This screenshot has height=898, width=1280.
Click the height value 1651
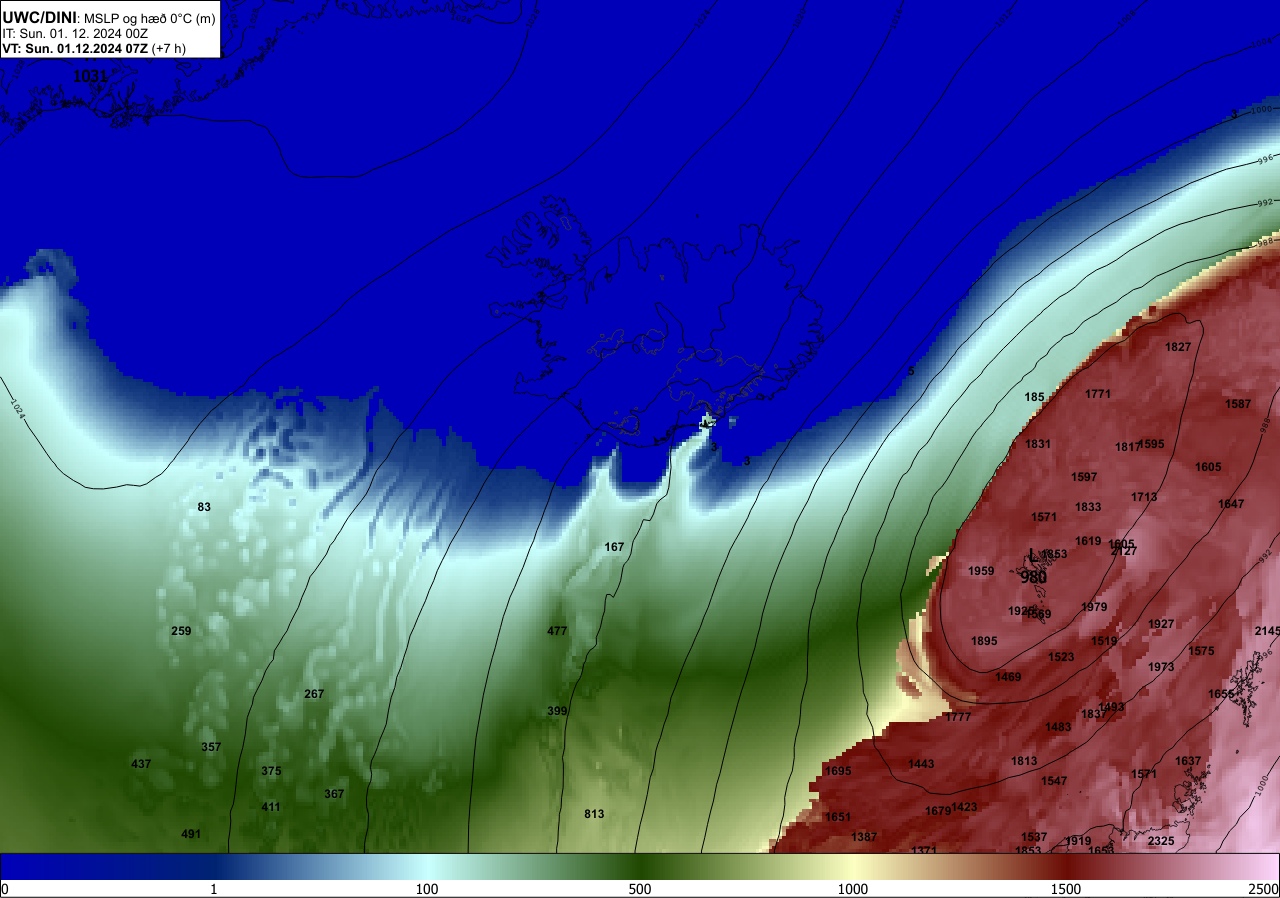pyautogui.click(x=838, y=817)
